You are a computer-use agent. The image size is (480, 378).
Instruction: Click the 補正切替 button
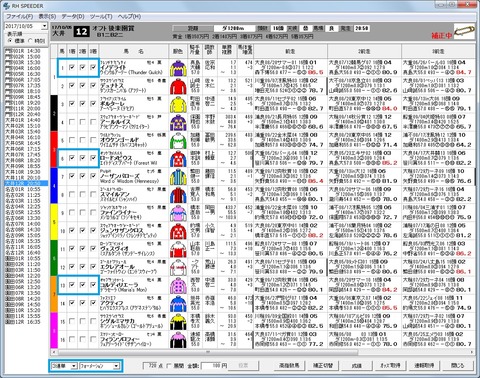click(x=322, y=365)
